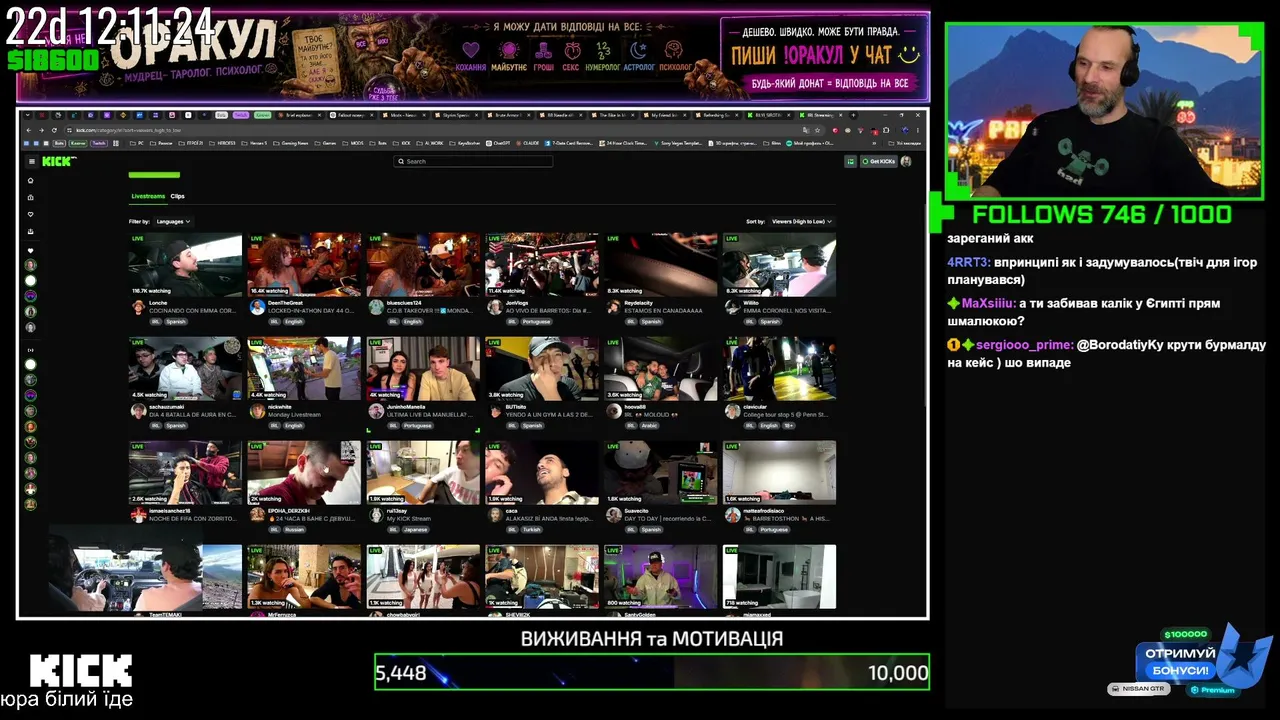Screen dimensions: 1280x720
Task: Open ismaelsanchez16's stream thumbnail
Action: click(x=185, y=473)
